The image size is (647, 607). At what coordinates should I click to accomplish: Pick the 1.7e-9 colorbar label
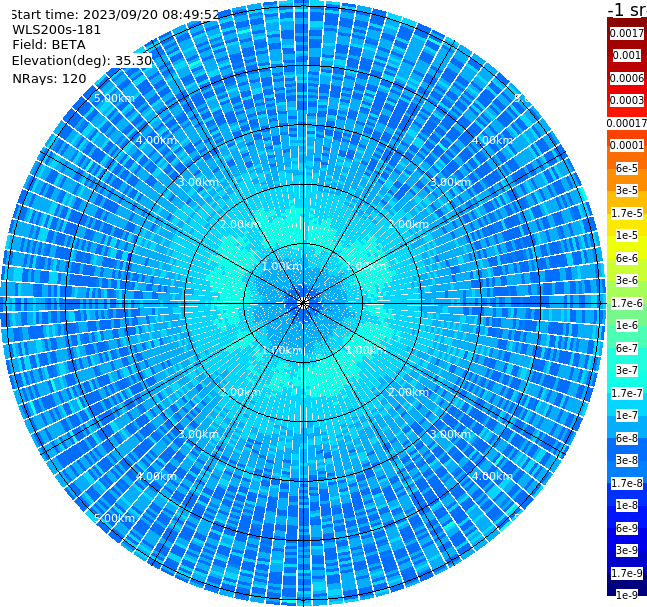coord(627,573)
